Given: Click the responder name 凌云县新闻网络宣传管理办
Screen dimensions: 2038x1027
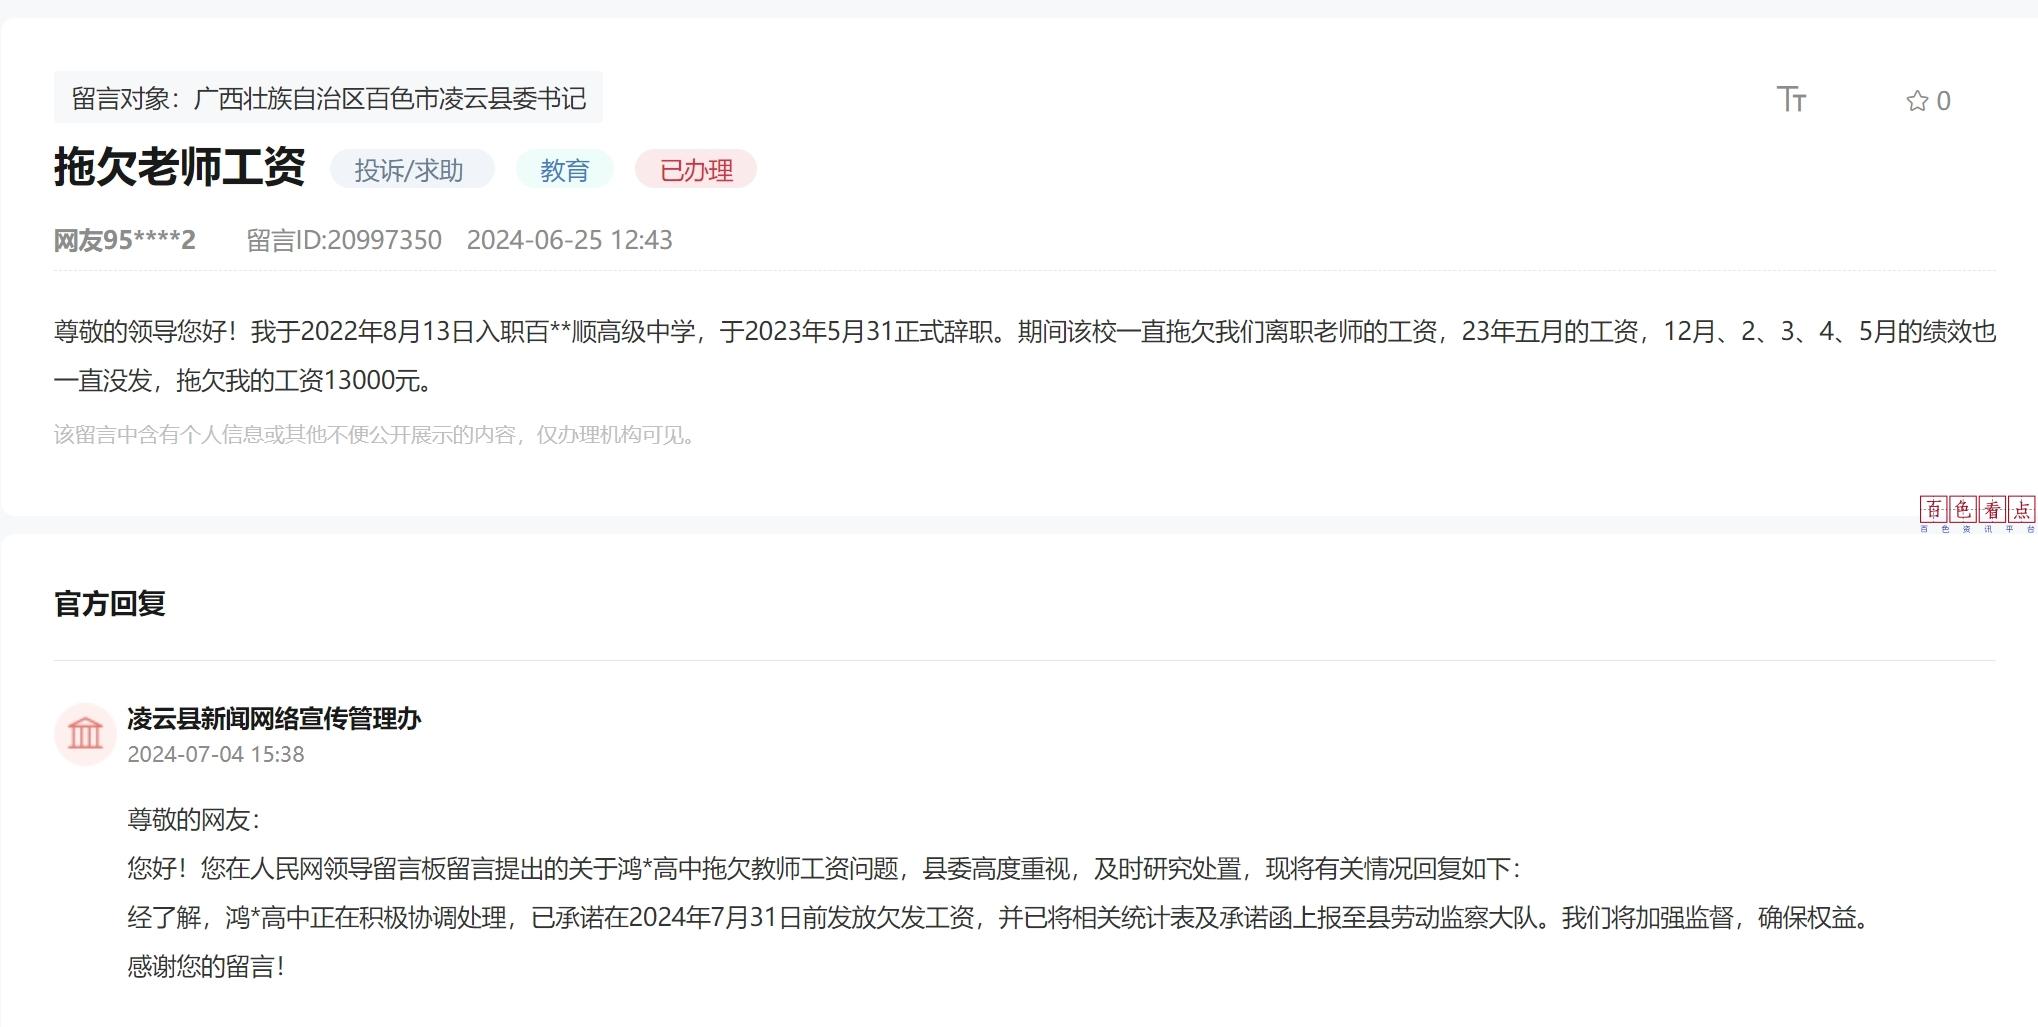Looking at the screenshot, I should tap(274, 719).
